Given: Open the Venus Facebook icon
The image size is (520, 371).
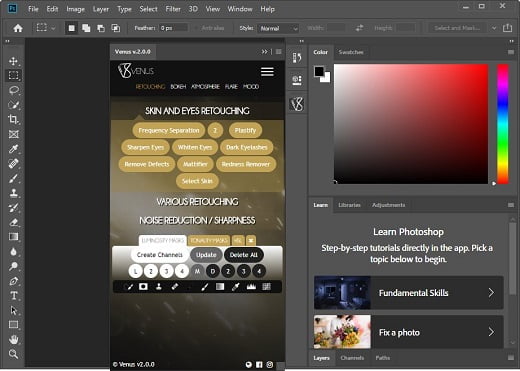Looking at the screenshot, I should (259, 365).
